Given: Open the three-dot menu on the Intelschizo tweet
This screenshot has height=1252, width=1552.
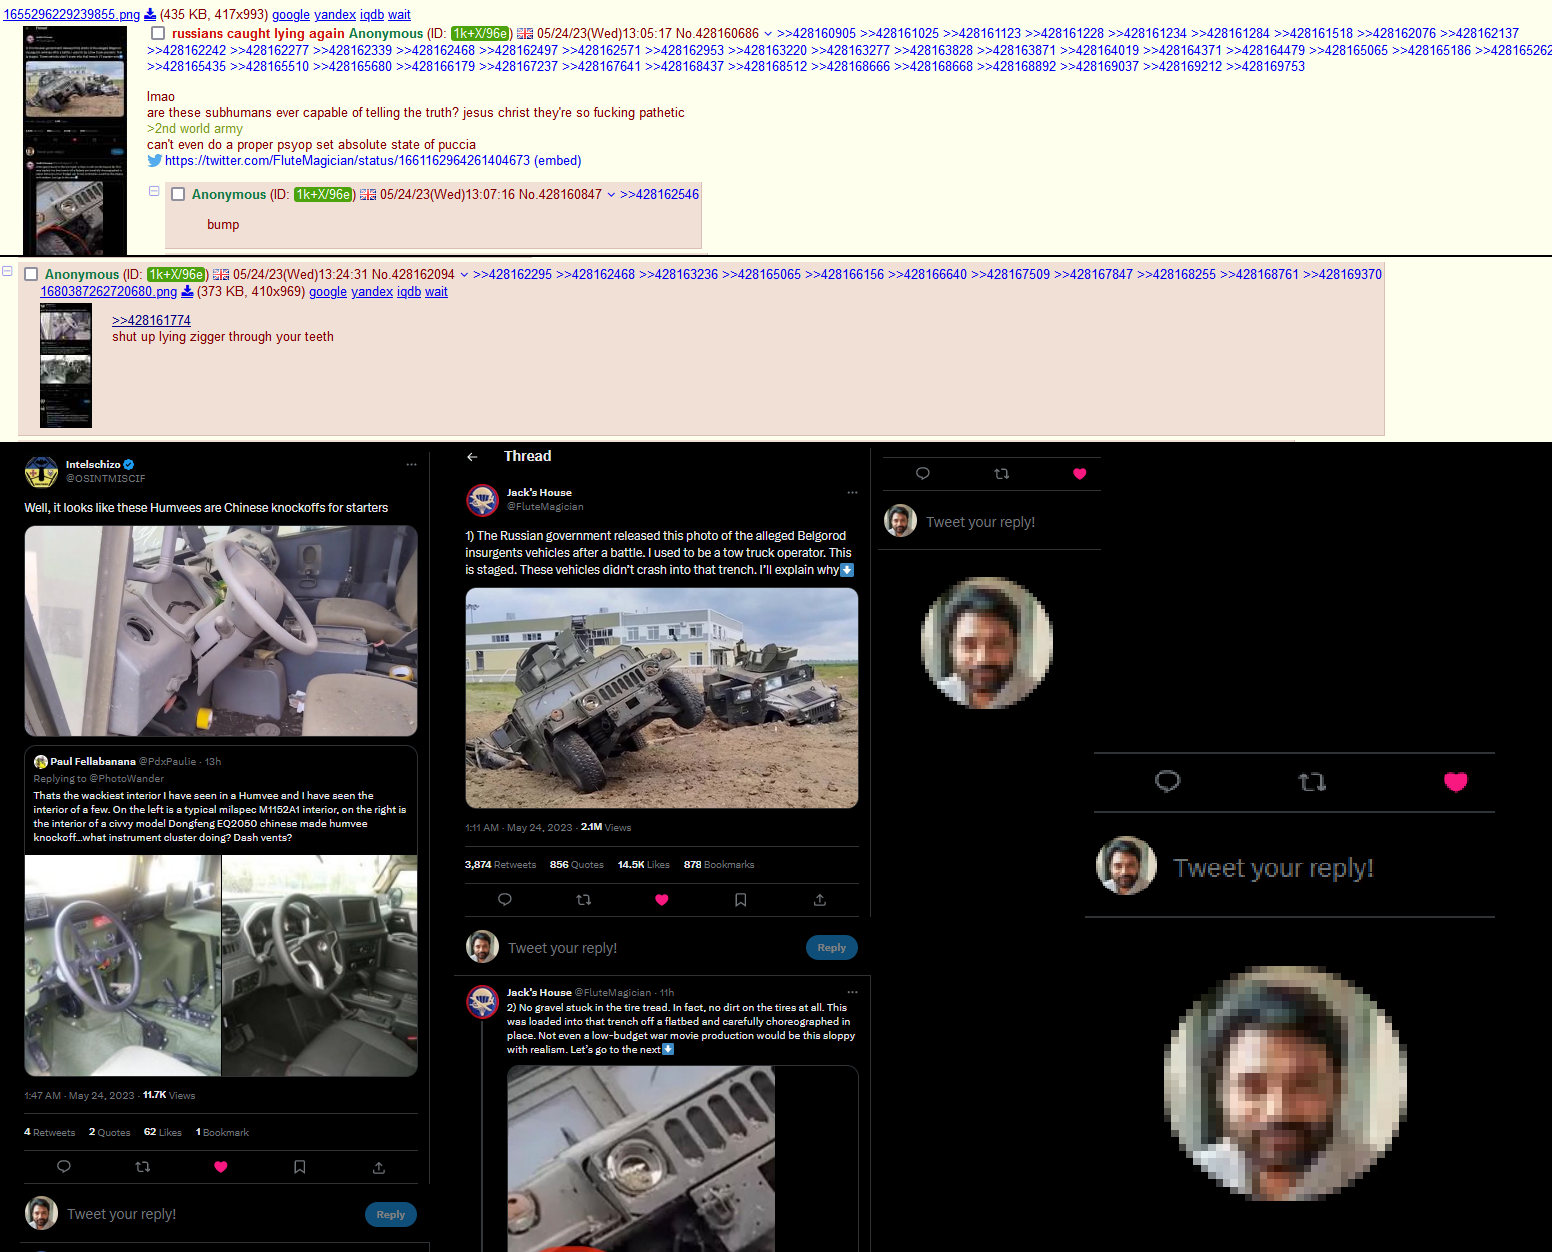Looking at the screenshot, I should (411, 465).
